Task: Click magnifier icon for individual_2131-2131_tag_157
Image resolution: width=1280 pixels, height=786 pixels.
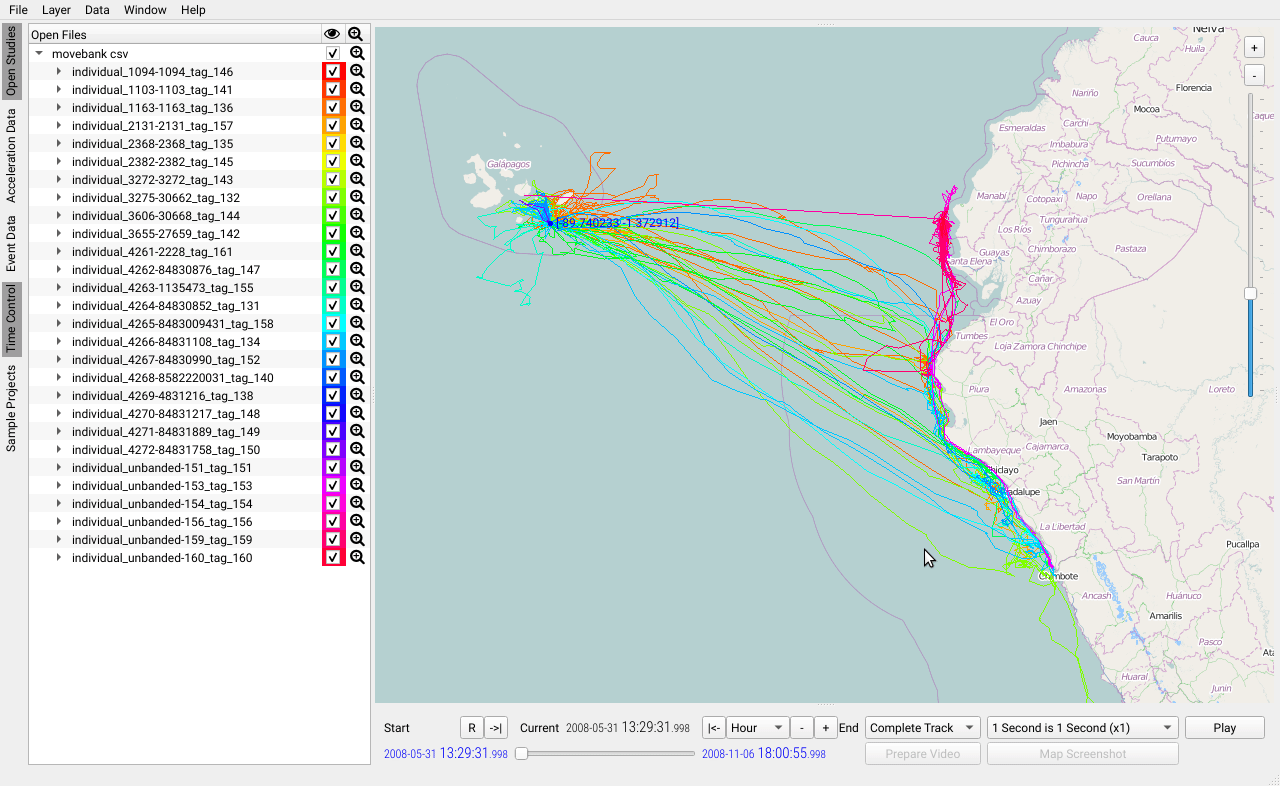Action: tap(357, 126)
